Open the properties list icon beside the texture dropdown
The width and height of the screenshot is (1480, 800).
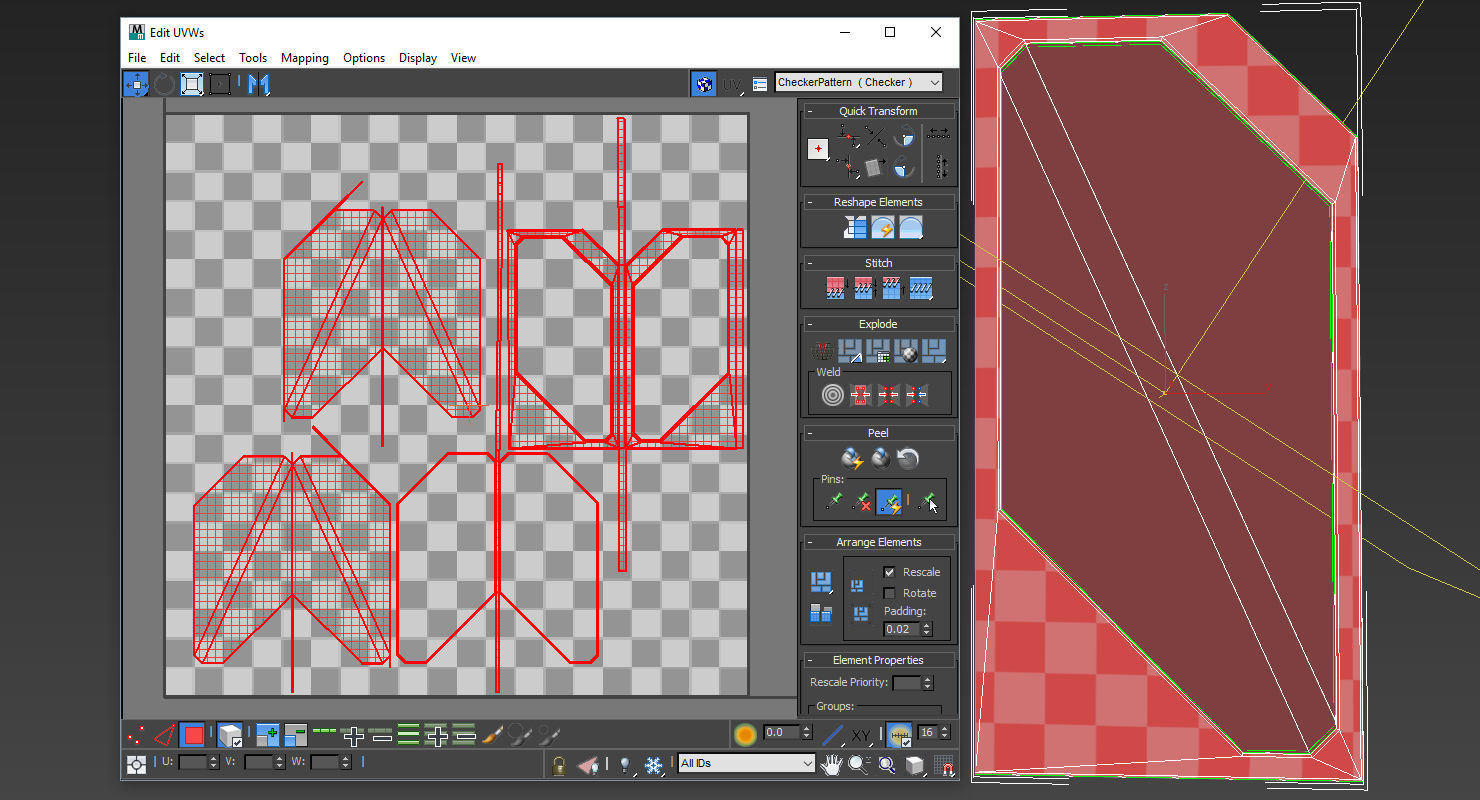(x=760, y=84)
